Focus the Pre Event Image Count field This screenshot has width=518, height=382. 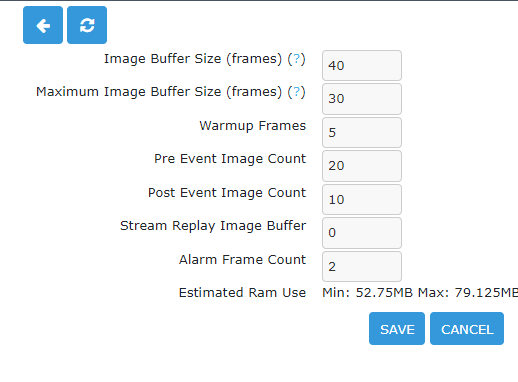pyautogui.click(x=362, y=166)
